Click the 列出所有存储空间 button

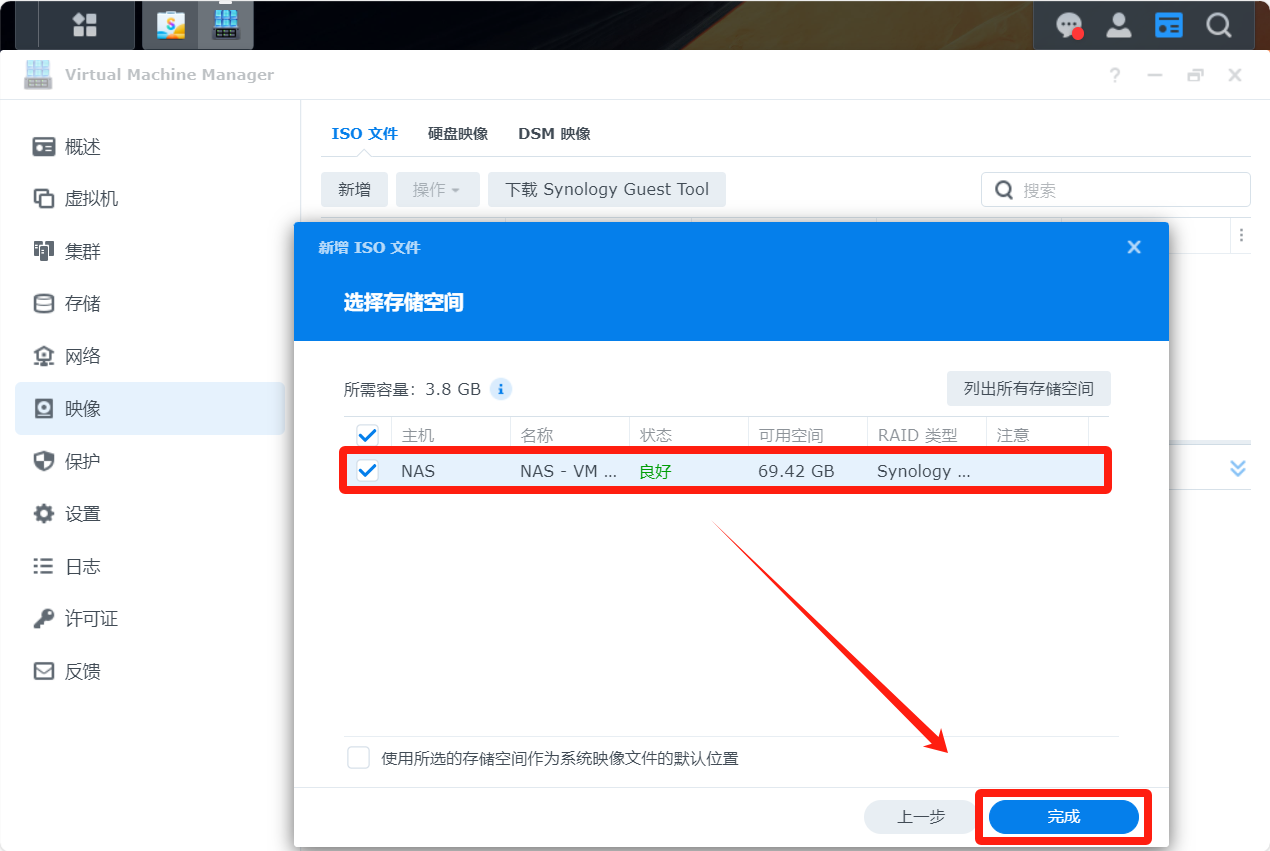[1028, 389]
